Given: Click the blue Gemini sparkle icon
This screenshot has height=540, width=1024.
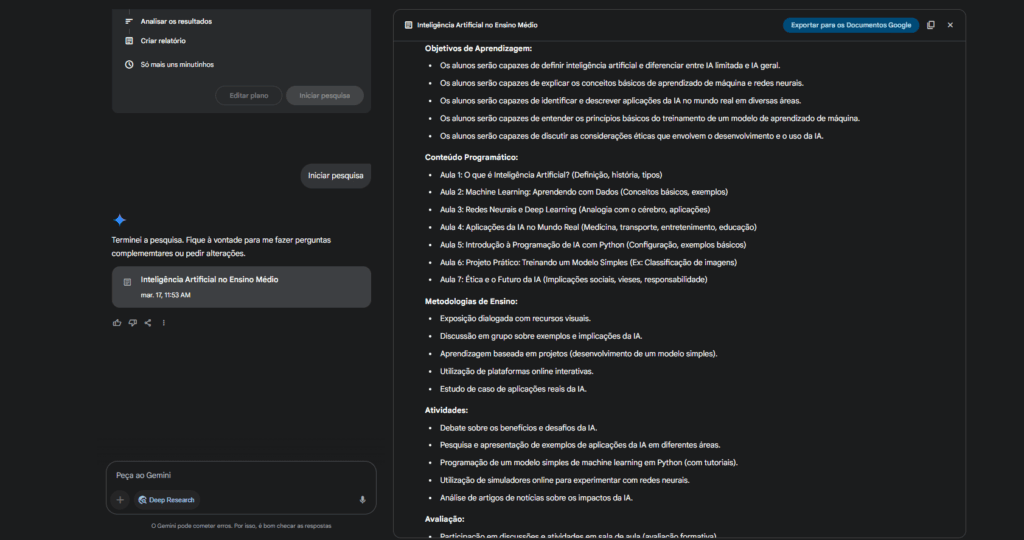Looking at the screenshot, I should (x=120, y=220).
